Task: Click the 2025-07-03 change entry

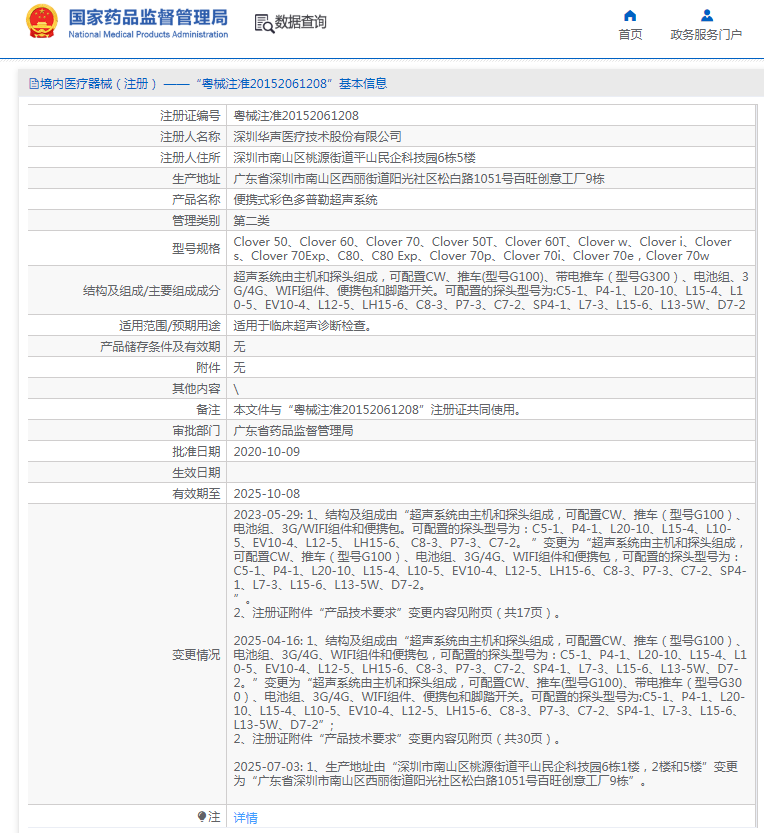Action: (x=486, y=774)
